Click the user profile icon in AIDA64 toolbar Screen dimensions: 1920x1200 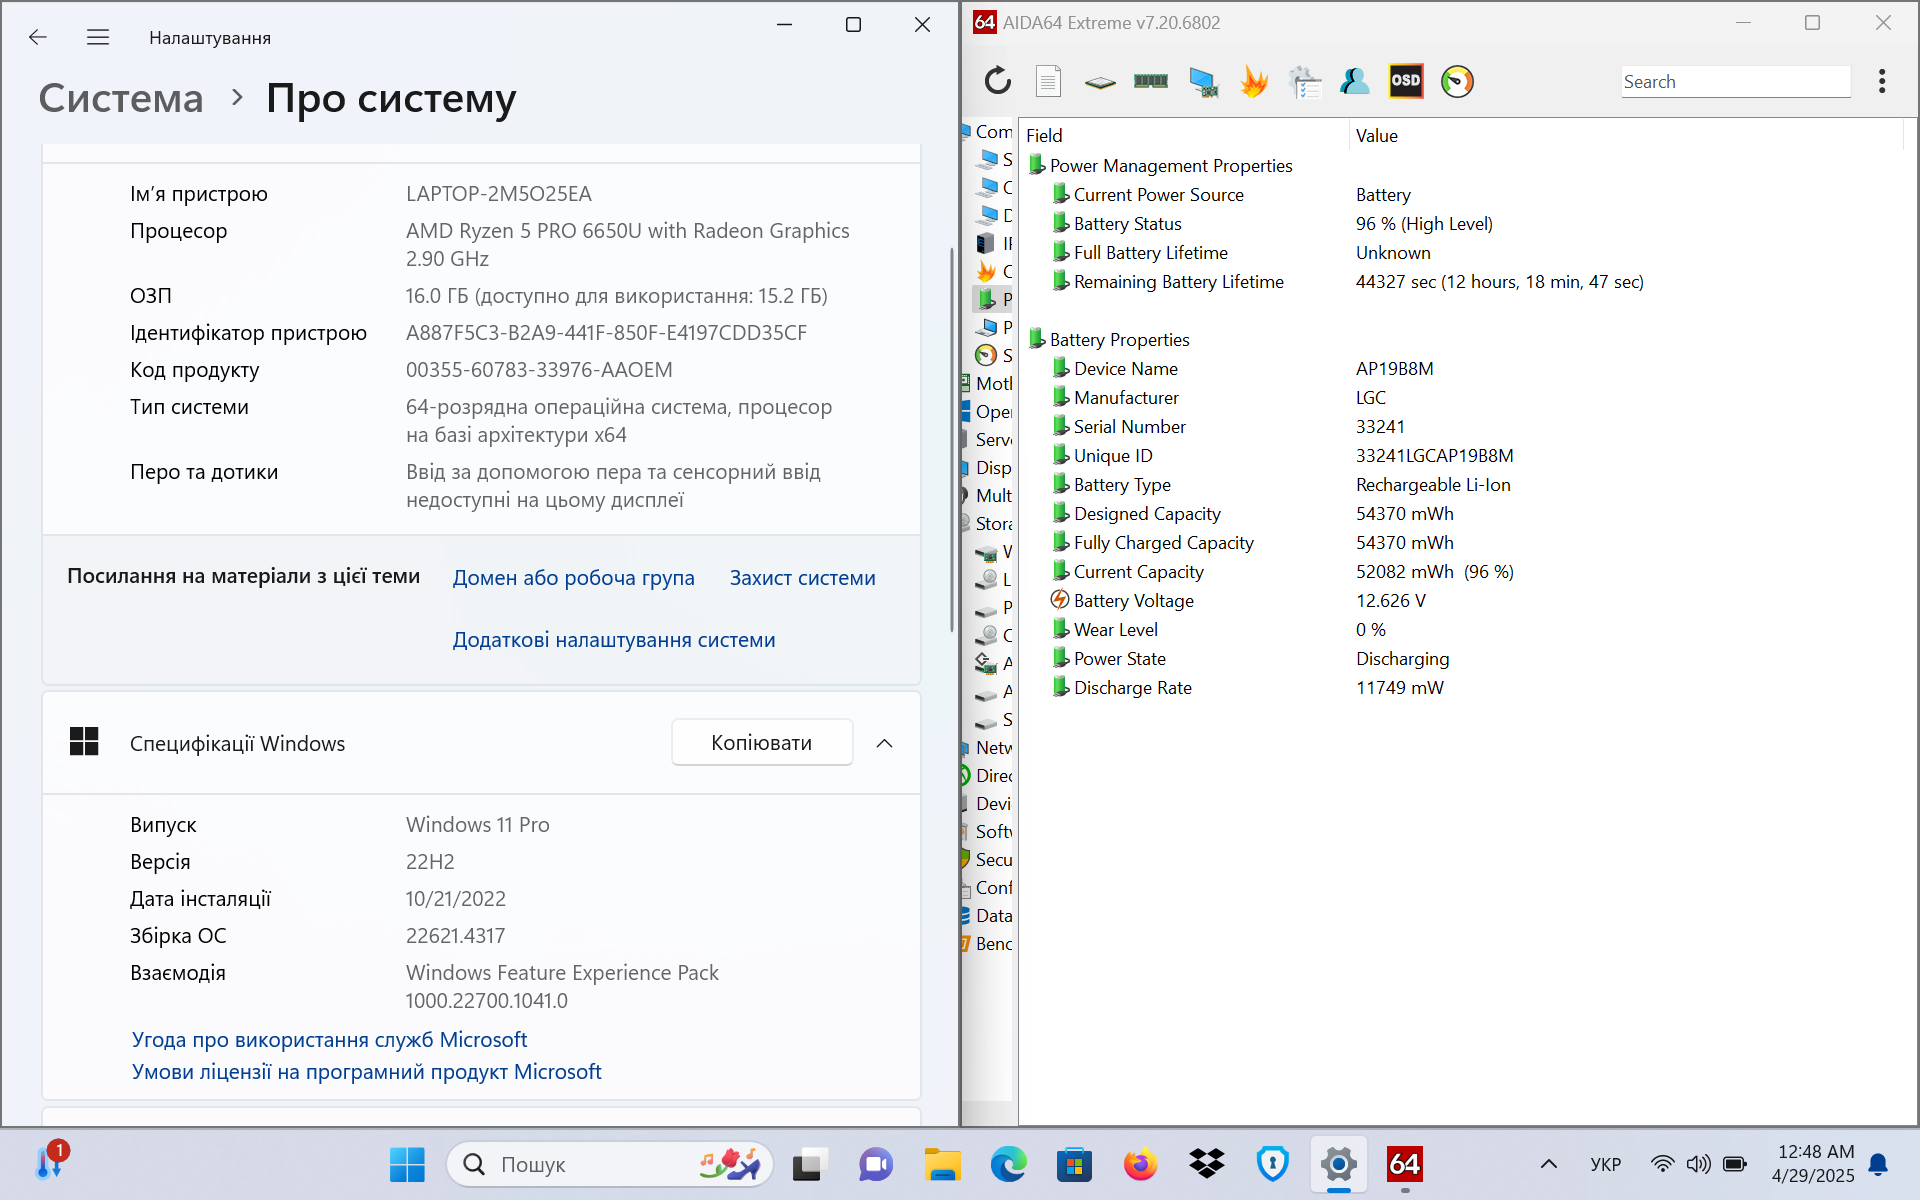point(1355,81)
